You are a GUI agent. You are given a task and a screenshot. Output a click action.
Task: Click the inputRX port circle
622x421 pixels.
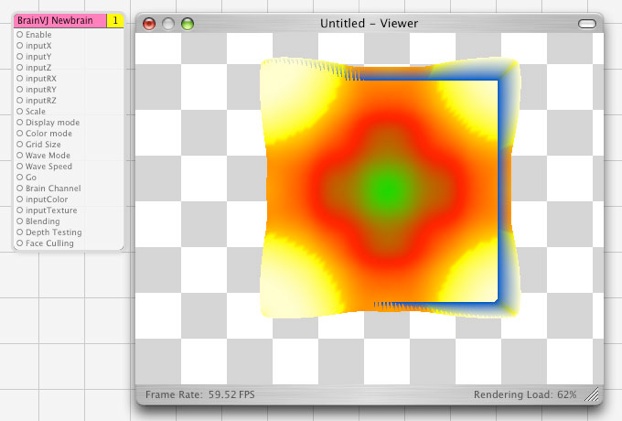click(19, 79)
